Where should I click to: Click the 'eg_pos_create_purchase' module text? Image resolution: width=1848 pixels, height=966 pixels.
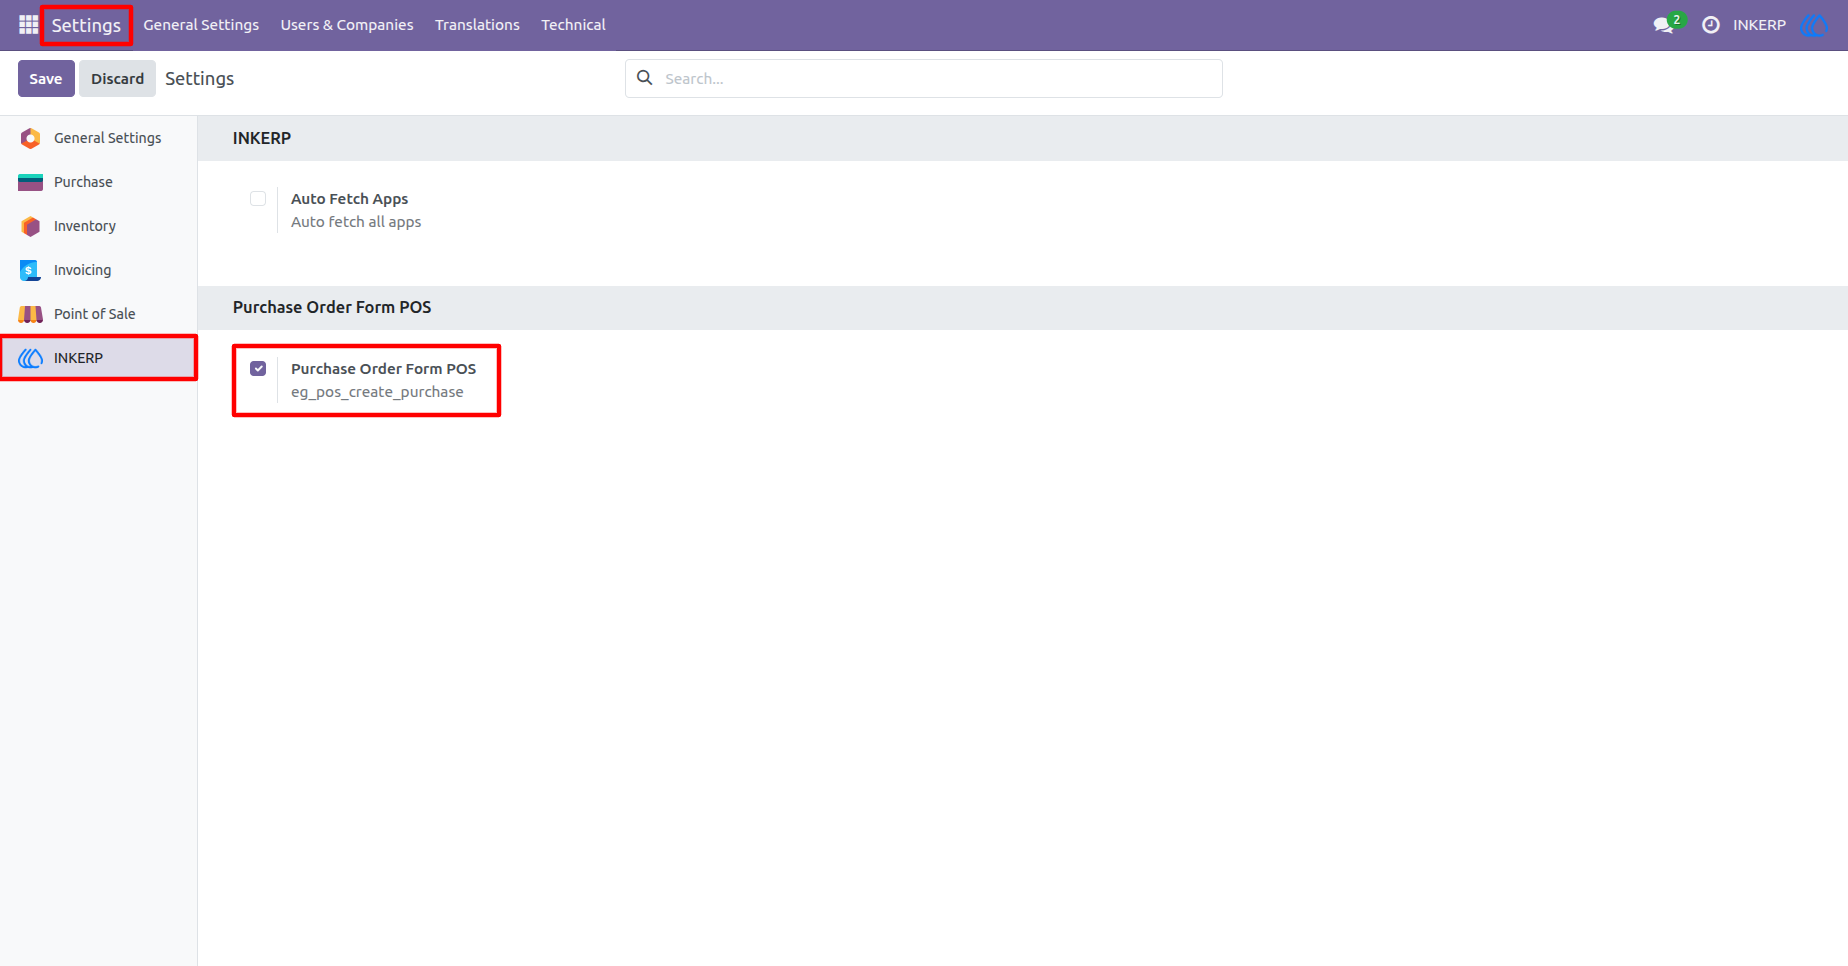click(x=377, y=392)
